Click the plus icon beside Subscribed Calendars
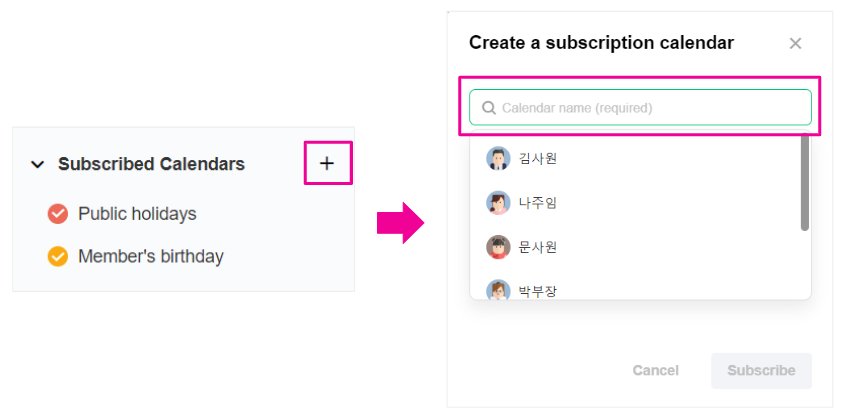 click(x=327, y=163)
